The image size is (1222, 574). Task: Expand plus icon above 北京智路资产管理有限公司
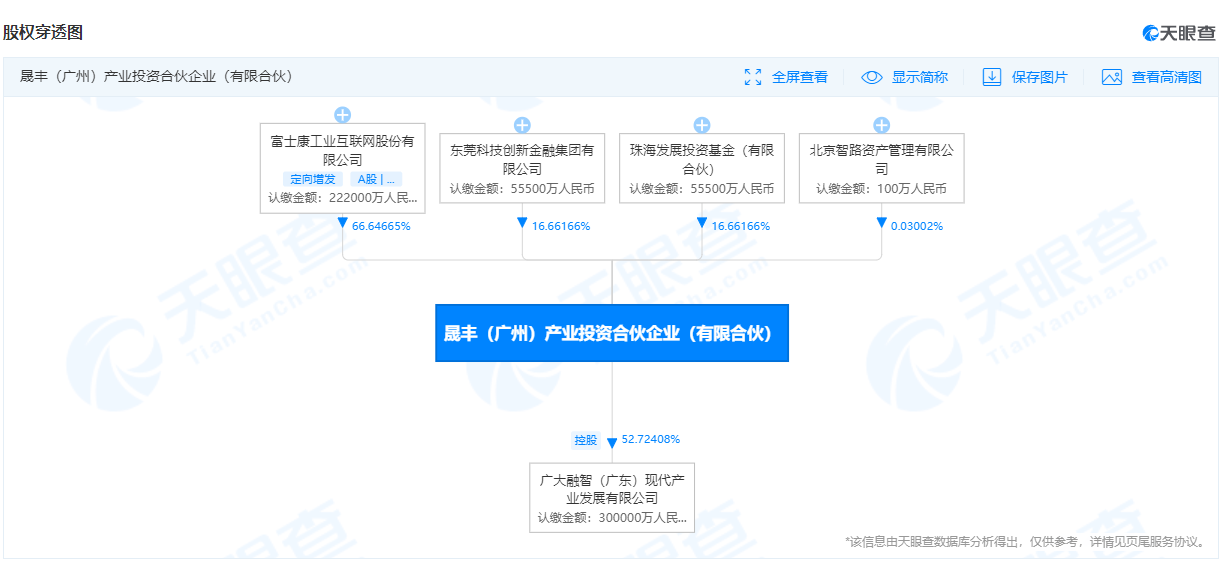tap(882, 125)
